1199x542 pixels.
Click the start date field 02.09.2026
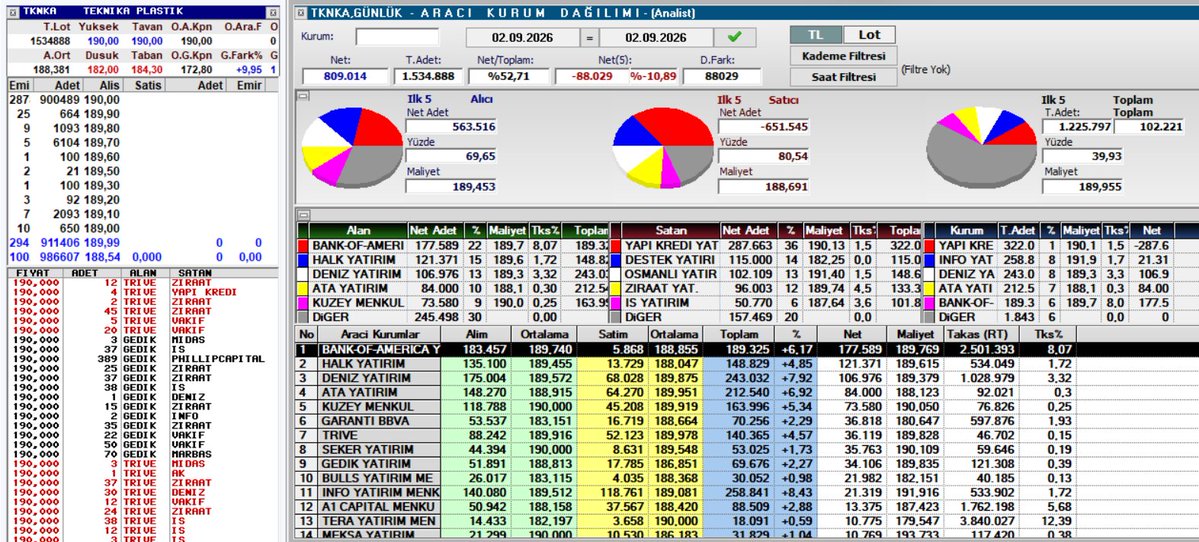pos(522,37)
